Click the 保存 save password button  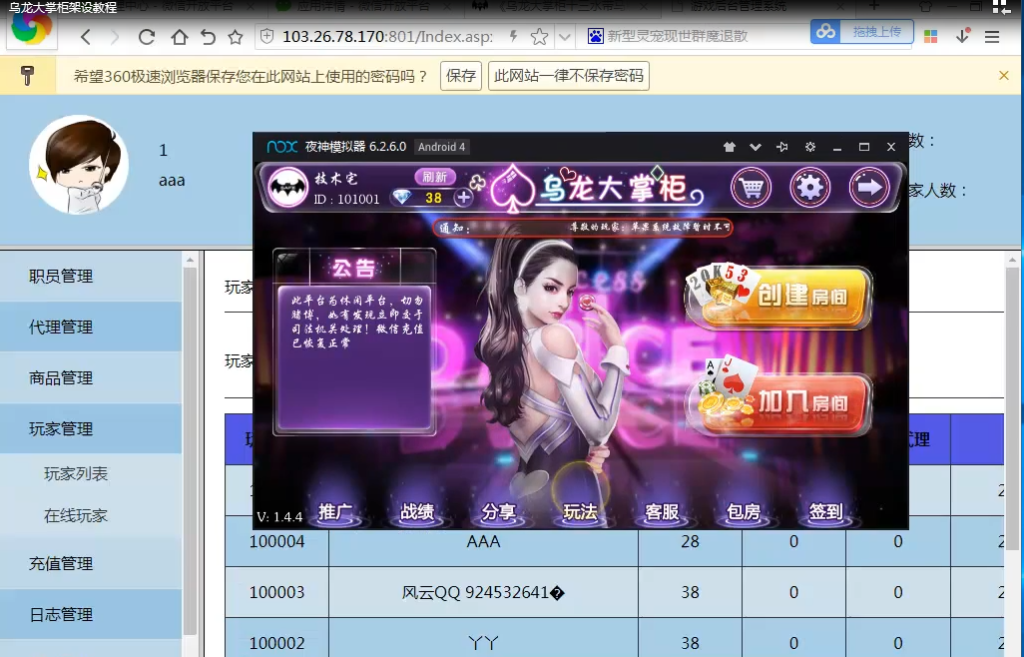pos(461,75)
